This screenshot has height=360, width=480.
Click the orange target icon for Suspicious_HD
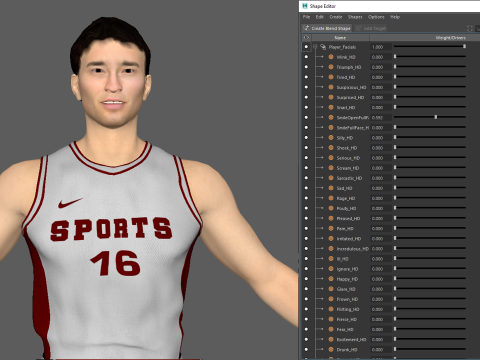pos(331,87)
